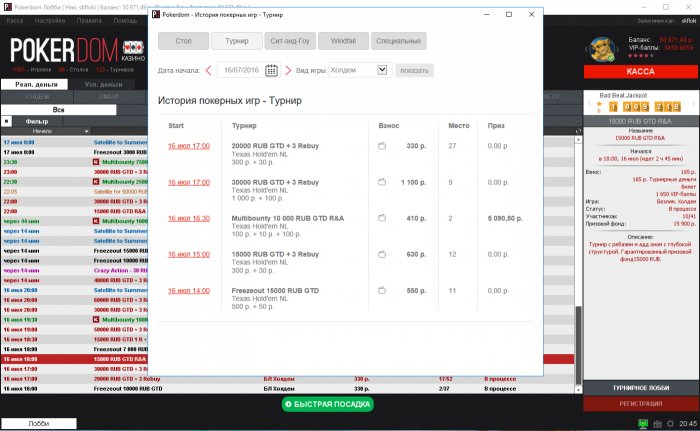Click the Pokerdom cards logo icon

pos(133,48)
